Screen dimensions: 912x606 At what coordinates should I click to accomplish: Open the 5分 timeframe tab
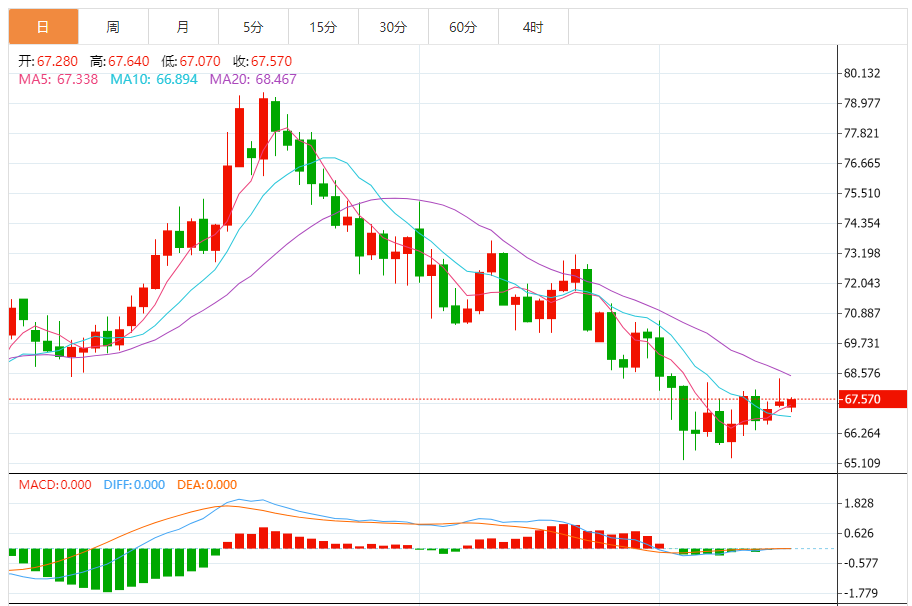click(253, 27)
